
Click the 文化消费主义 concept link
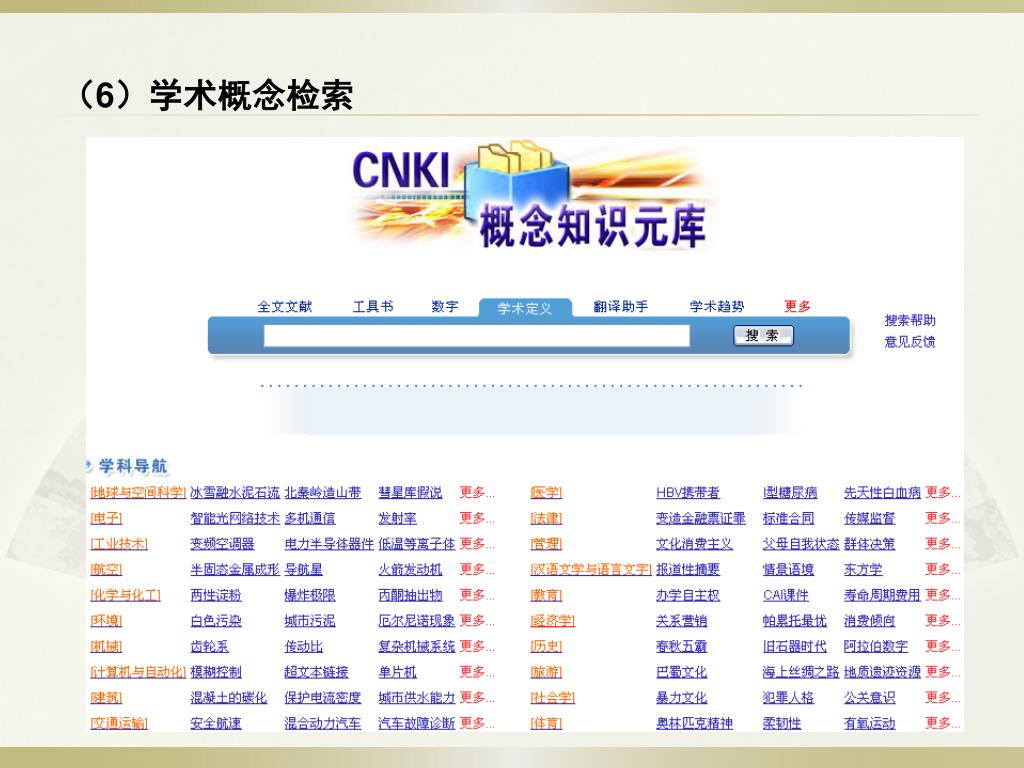click(x=694, y=544)
